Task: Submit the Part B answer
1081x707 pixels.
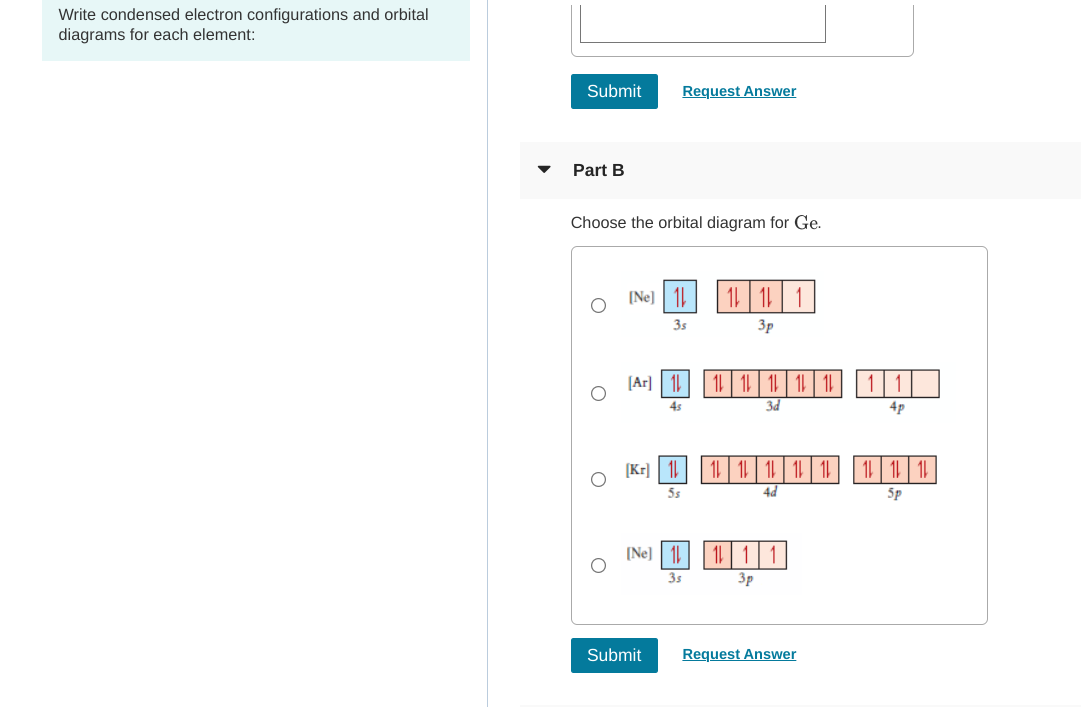Action: (x=614, y=655)
